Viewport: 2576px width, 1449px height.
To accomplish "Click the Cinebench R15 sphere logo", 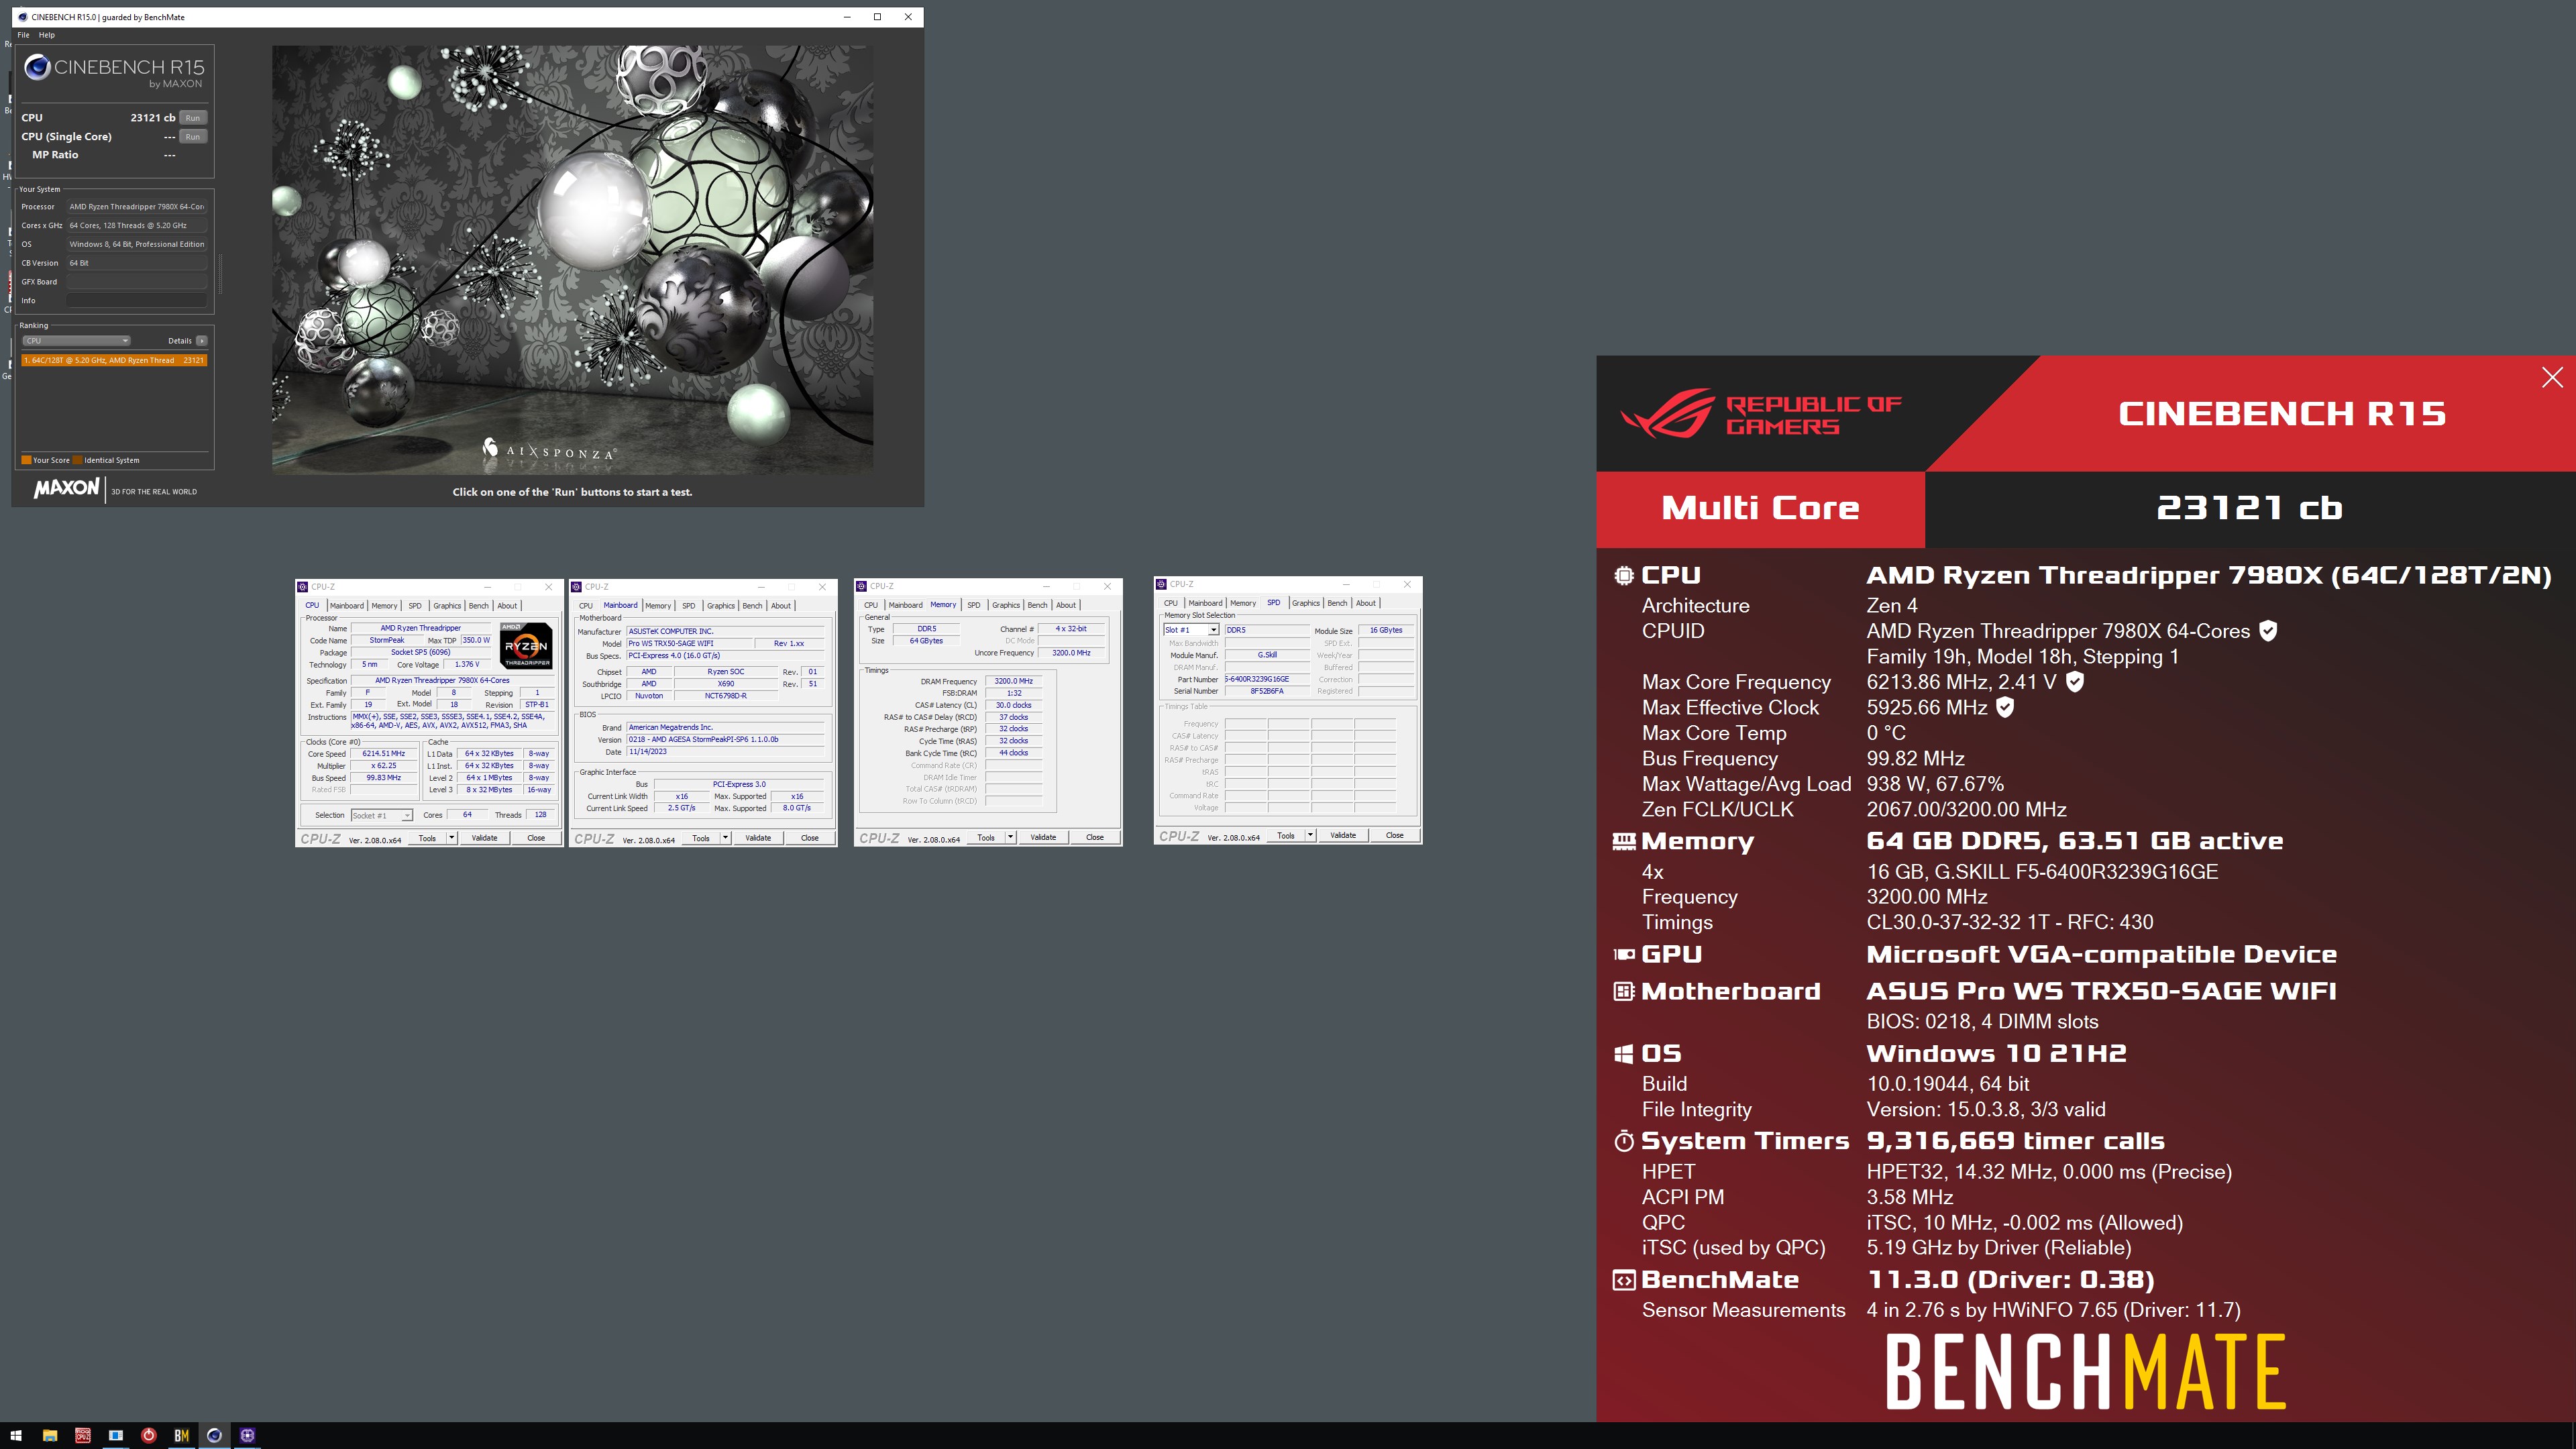I will 37,67.
